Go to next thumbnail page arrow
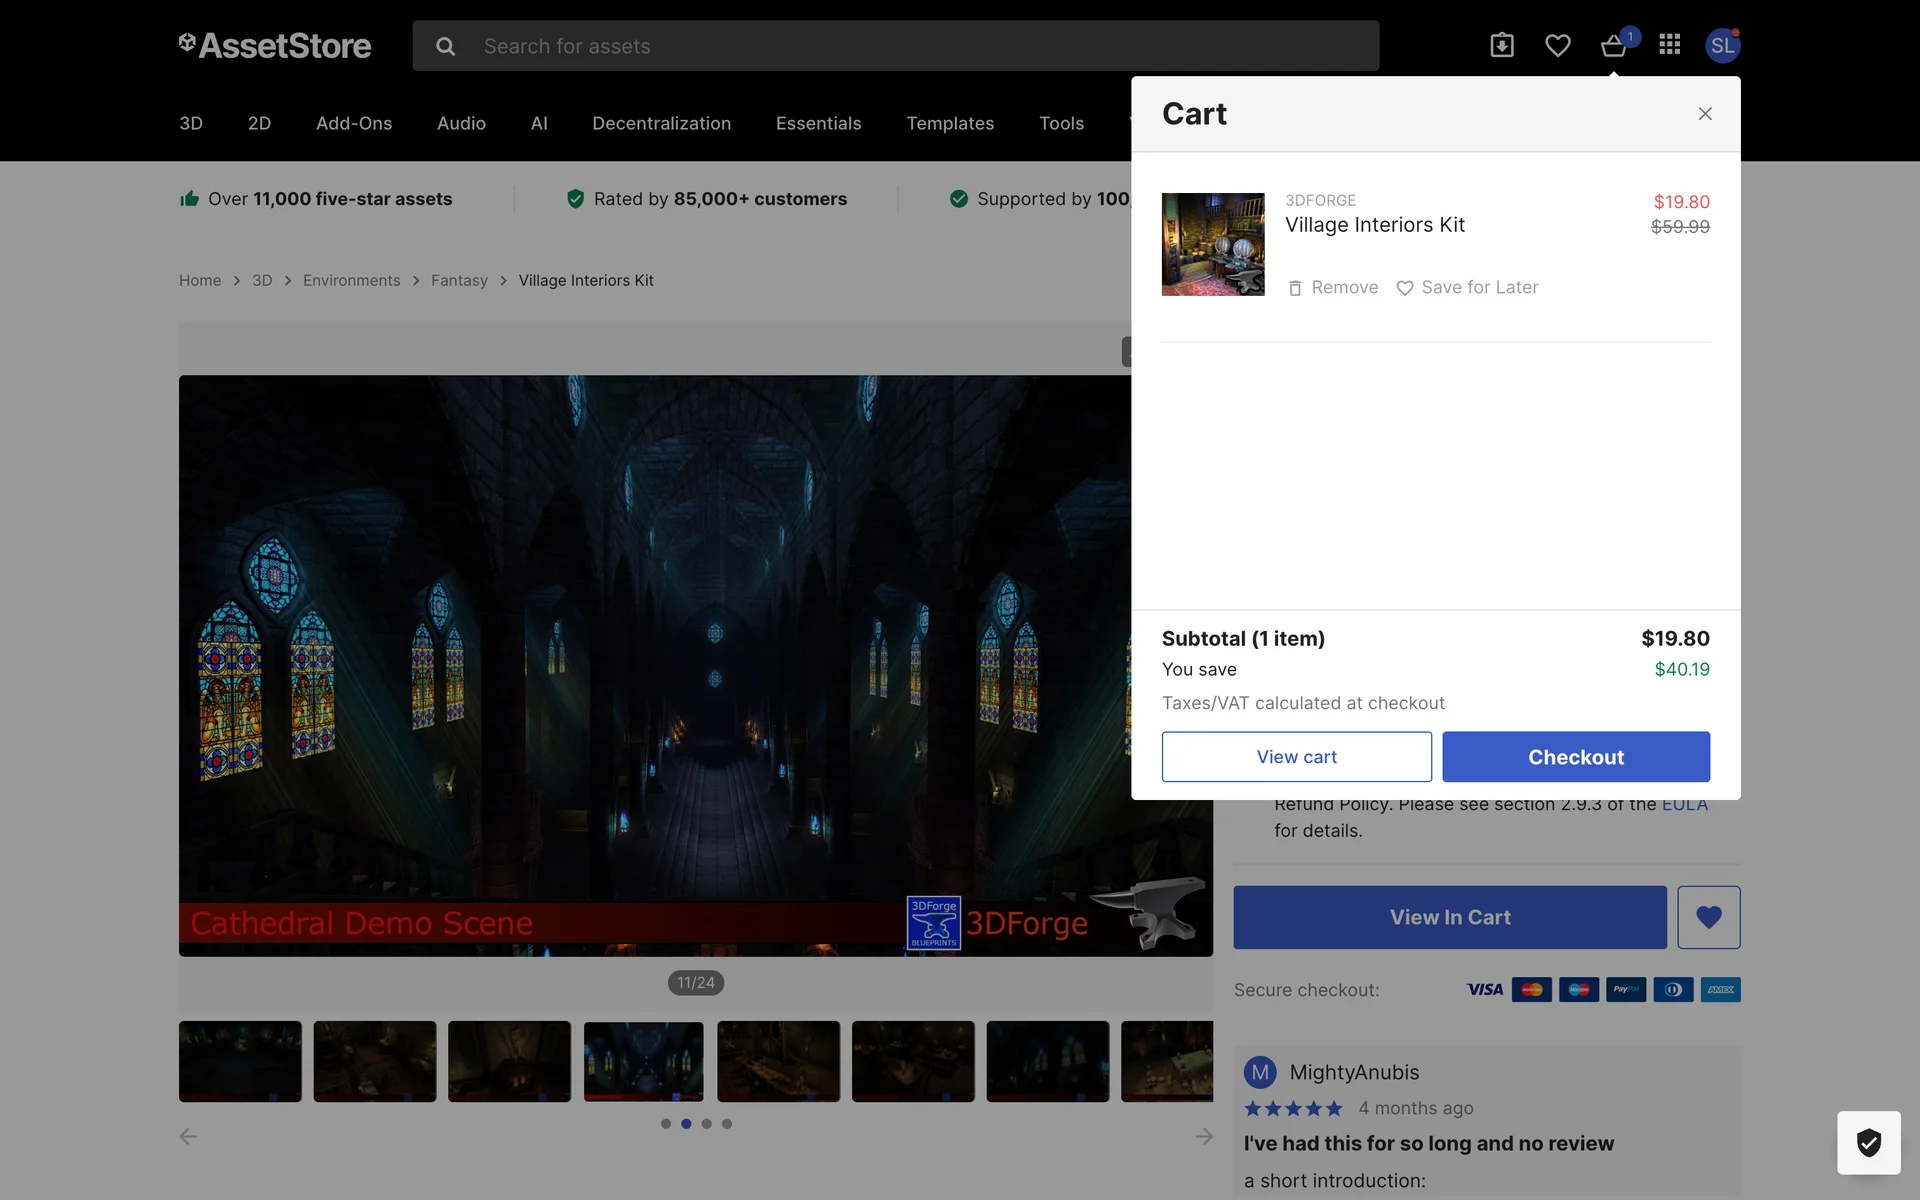1920x1200 pixels. pyautogui.click(x=1204, y=1136)
